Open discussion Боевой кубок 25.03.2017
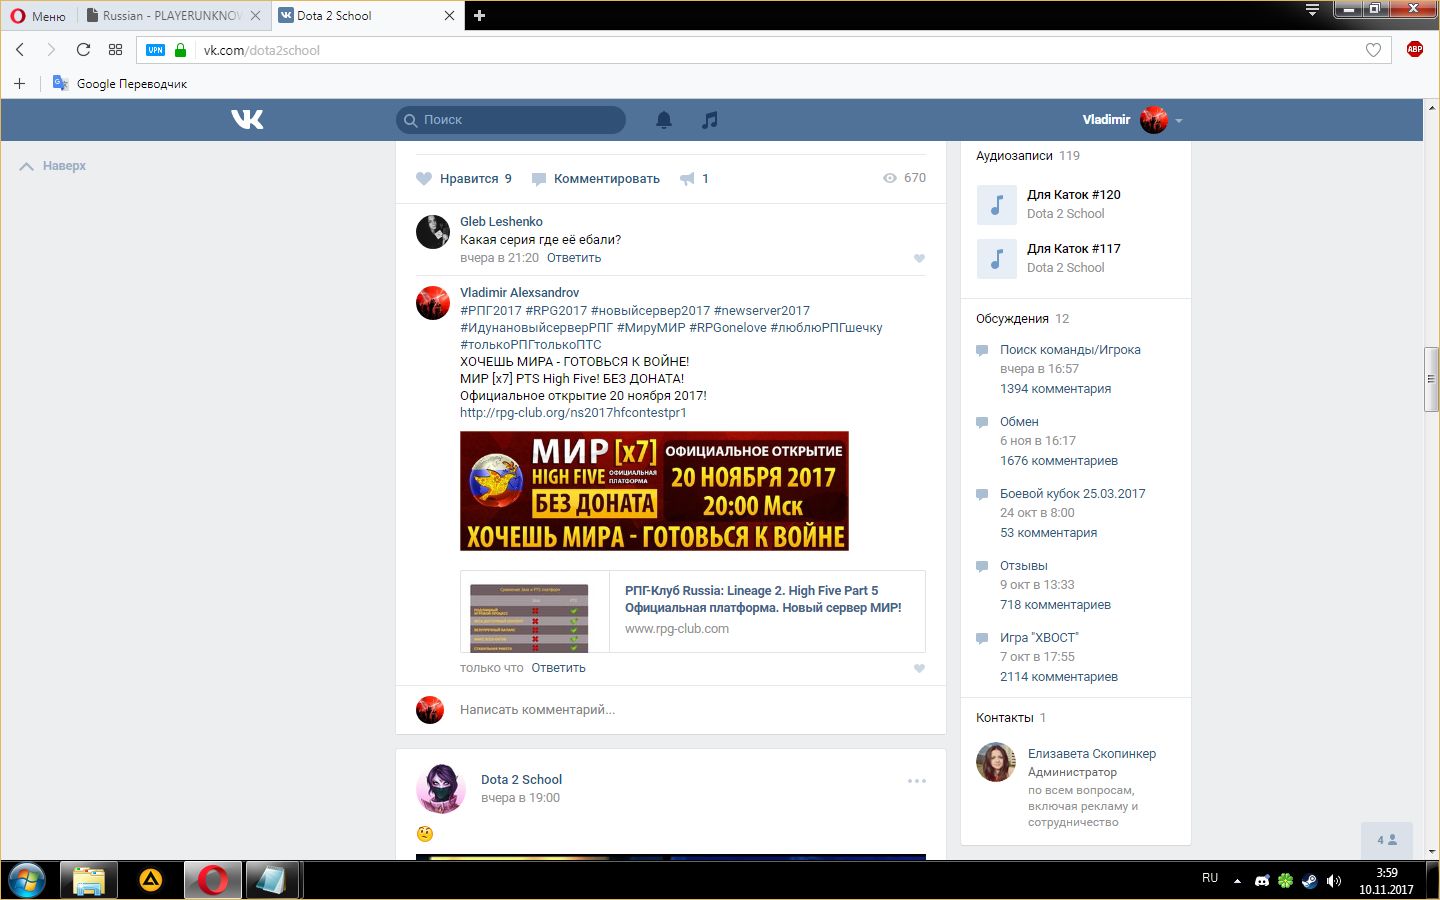1440x900 pixels. (1073, 493)
